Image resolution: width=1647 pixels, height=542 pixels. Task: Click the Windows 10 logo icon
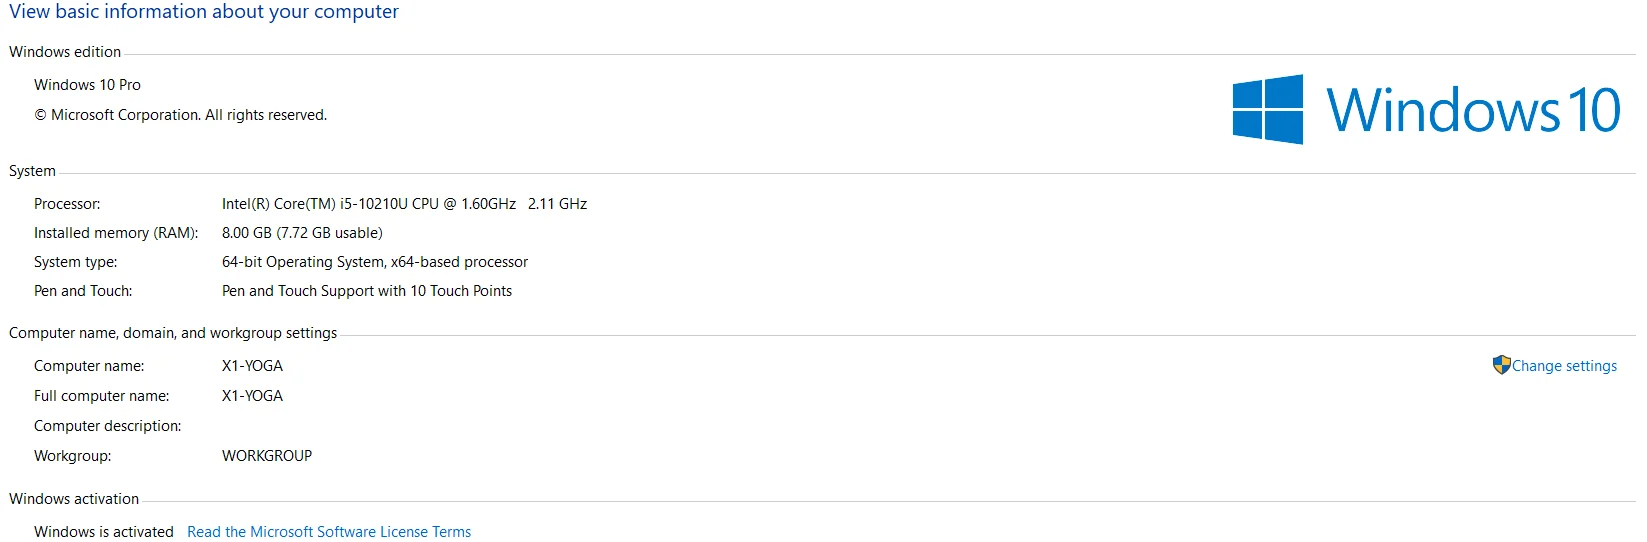tap(1267, 109)
